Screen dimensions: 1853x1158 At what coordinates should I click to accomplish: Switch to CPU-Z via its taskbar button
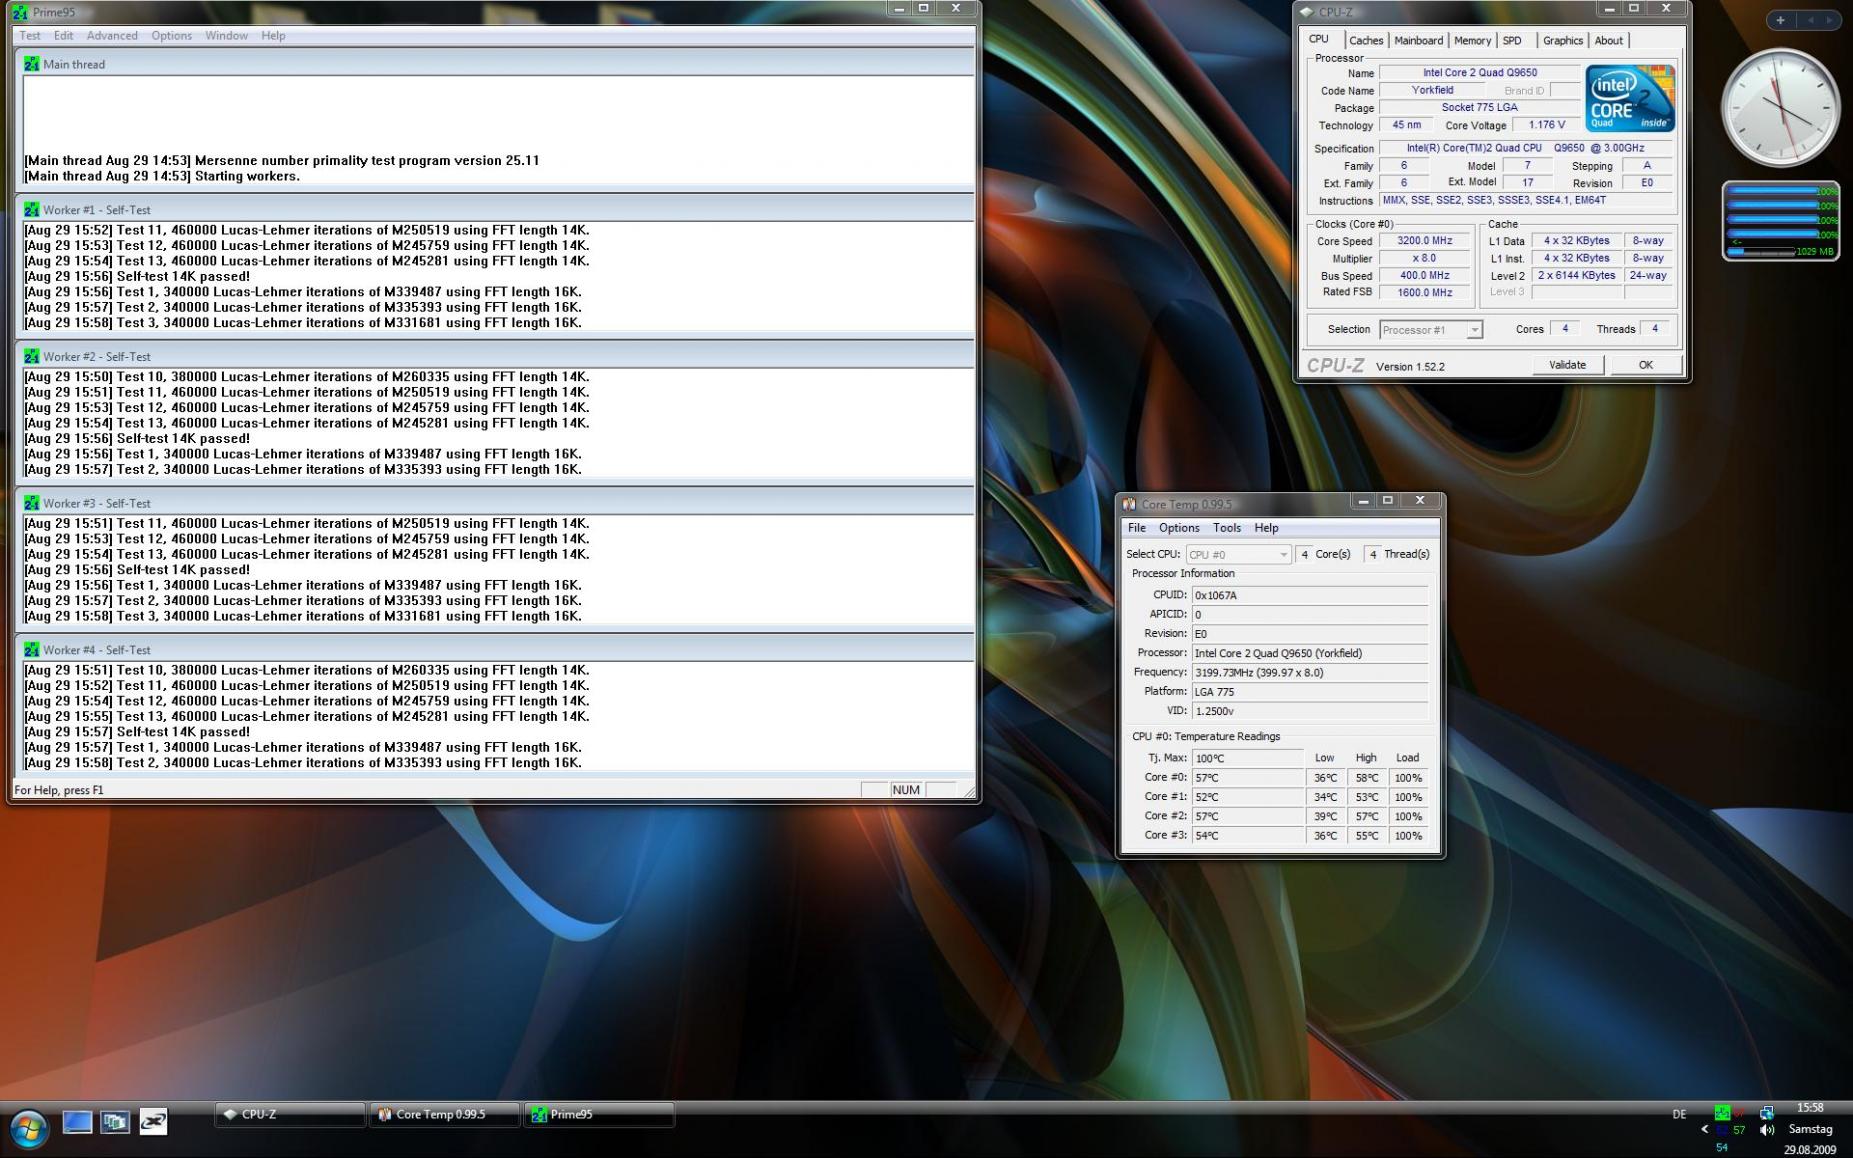290,1114
